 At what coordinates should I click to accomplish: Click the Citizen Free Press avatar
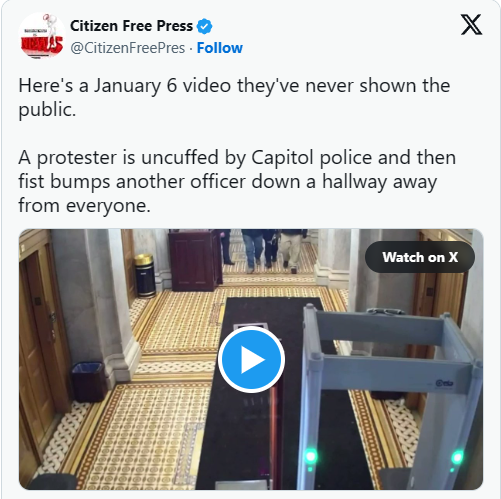coord(42,36)
